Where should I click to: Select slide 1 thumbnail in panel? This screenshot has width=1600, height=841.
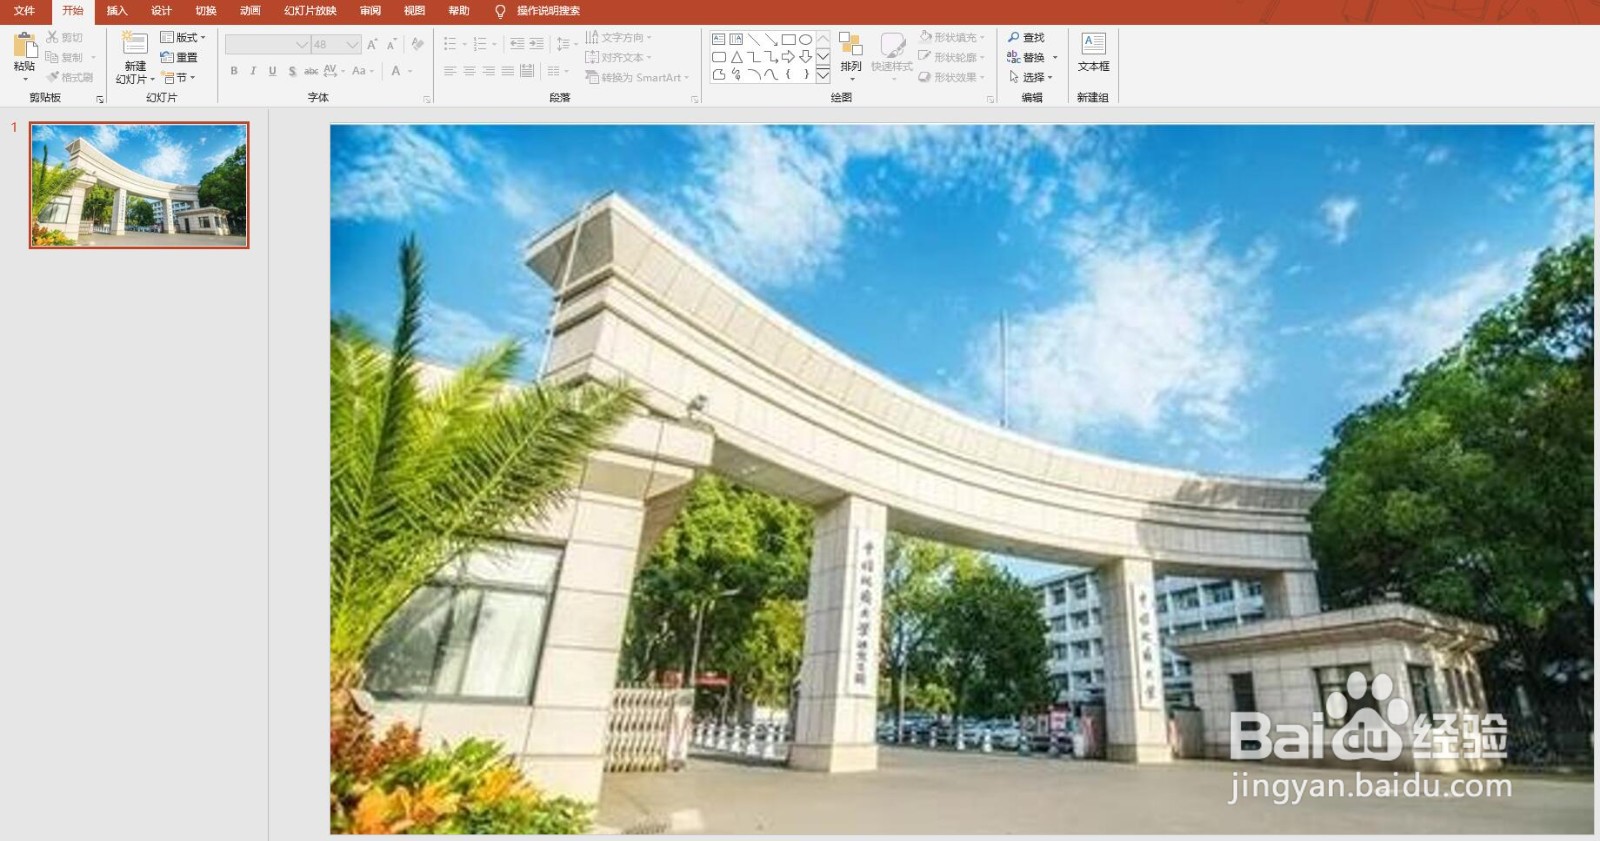coord(139,185)
